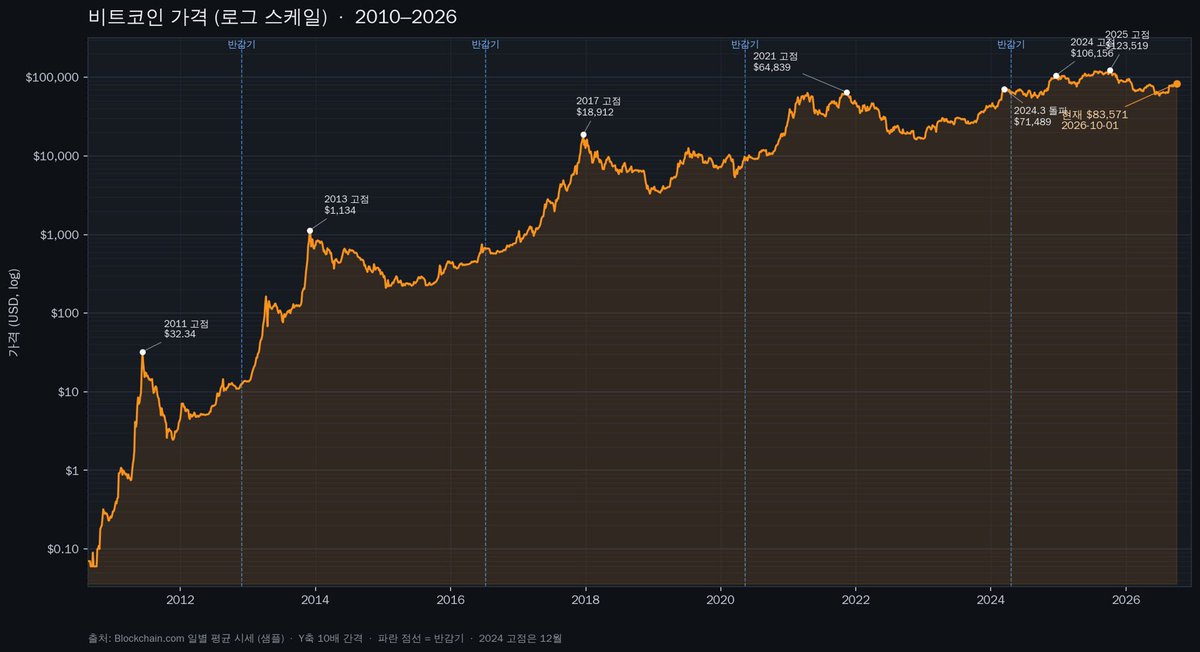1200x652 pixels.
Task: Click the 2024.3 돌파 label
Action: tap(1042, 111)
